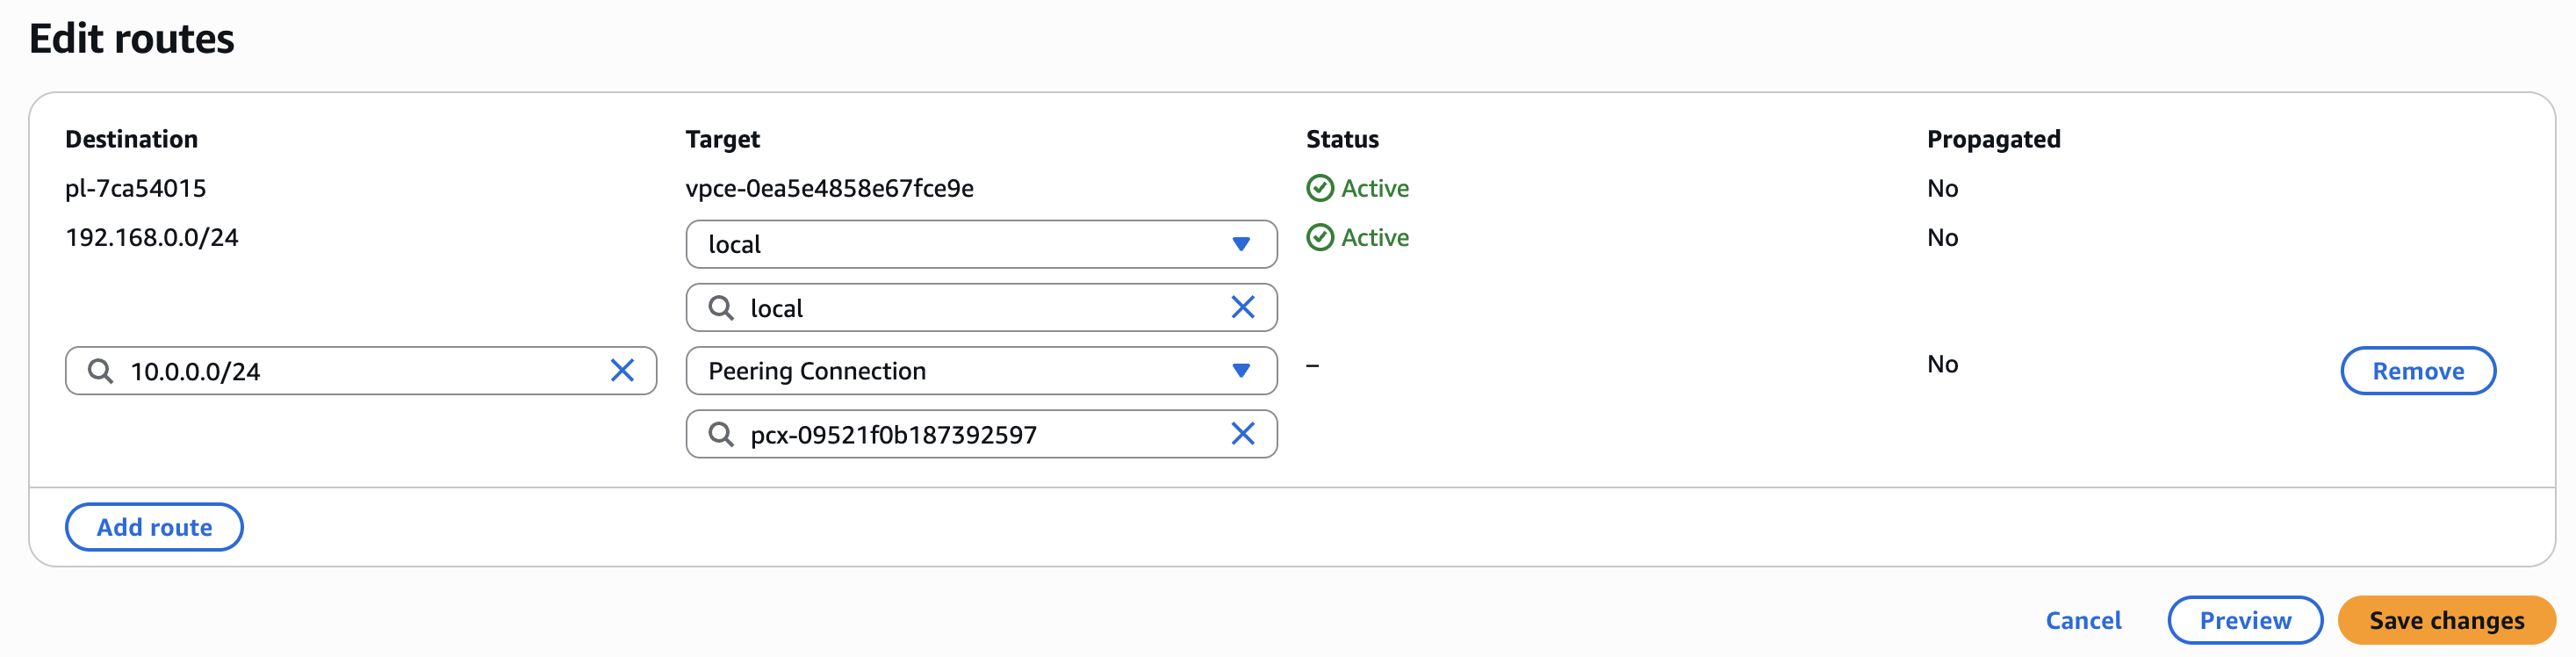
Task: Clear the 10.0.0.0/24 destination field
Action: (x=622, y=371)
